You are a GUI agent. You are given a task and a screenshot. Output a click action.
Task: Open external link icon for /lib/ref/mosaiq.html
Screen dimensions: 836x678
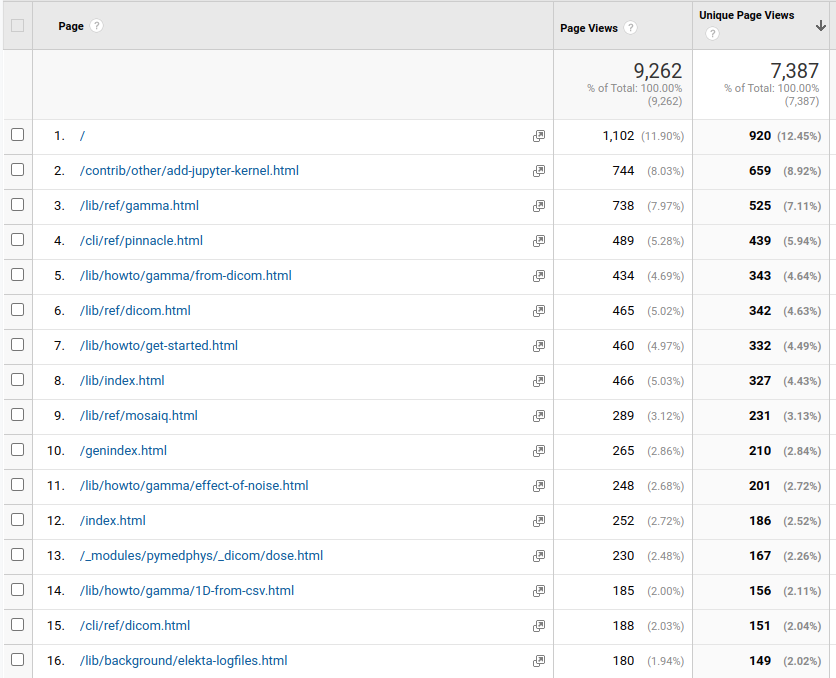pos(539,416)
